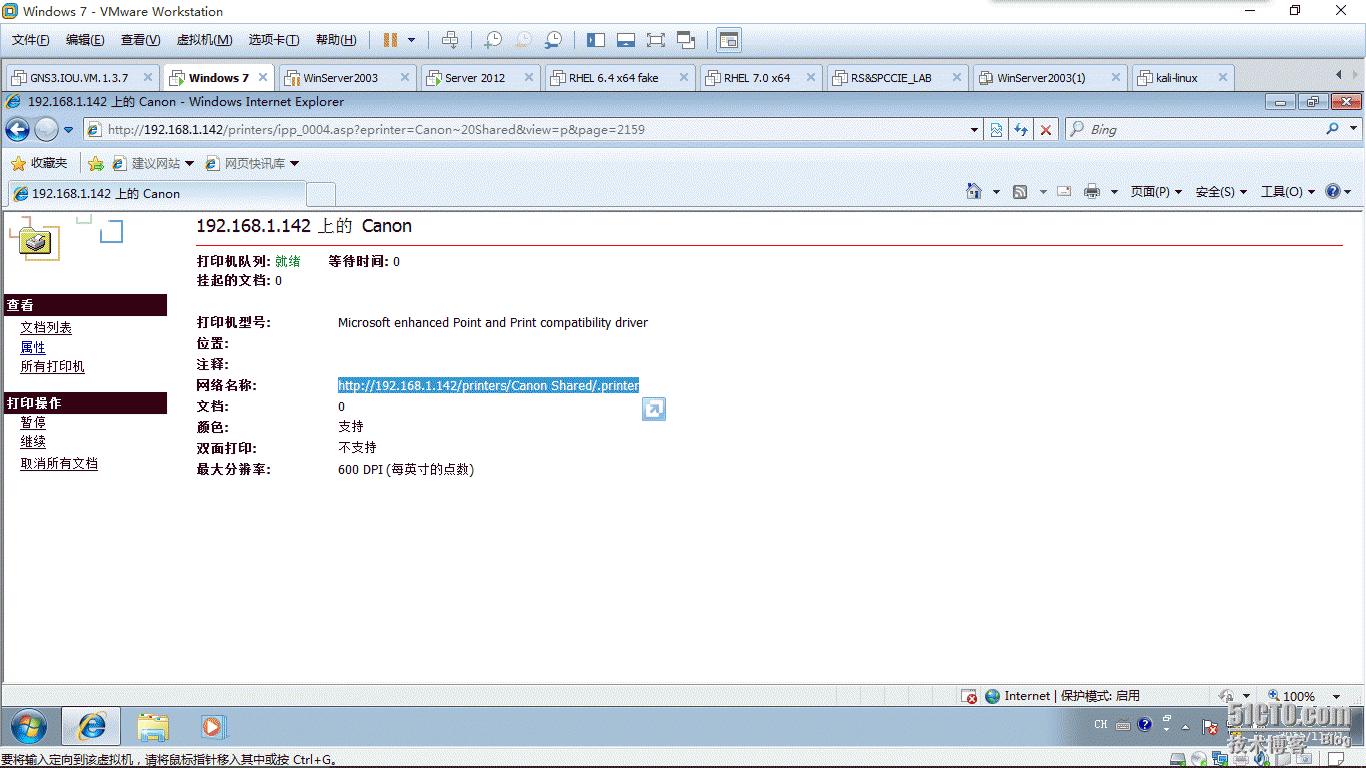Toggle the VMware library panel
This screenshot has height=768, width=1366.
point(595,40)
